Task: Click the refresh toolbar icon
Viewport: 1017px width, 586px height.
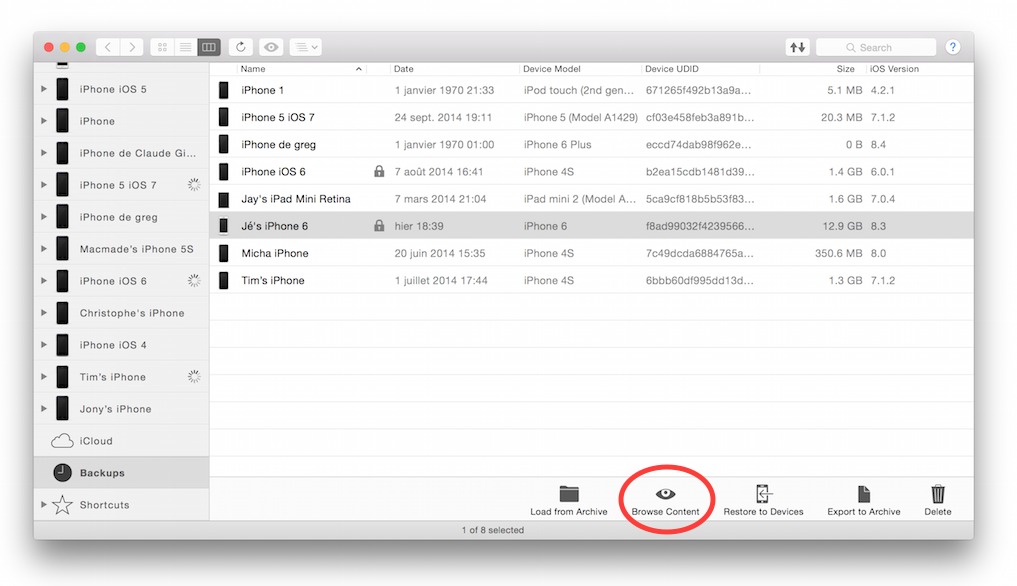Action: point(241,47)
